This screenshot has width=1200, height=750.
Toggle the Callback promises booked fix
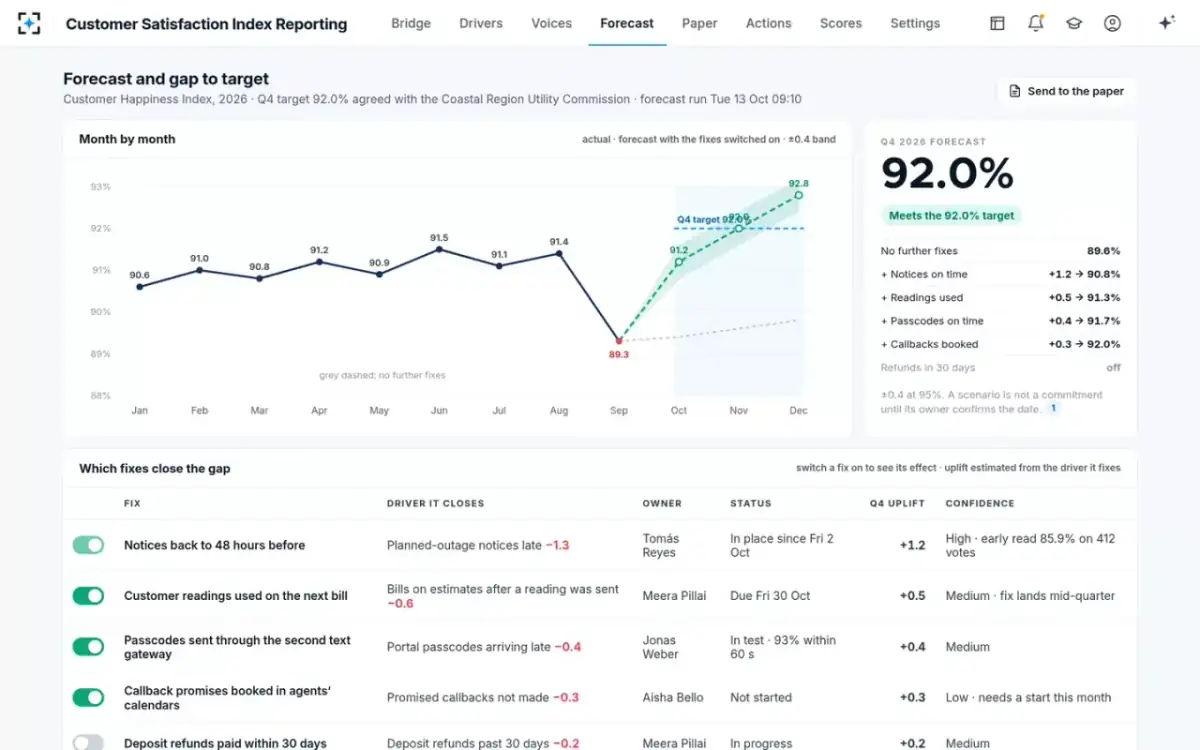tap(88, 698)
